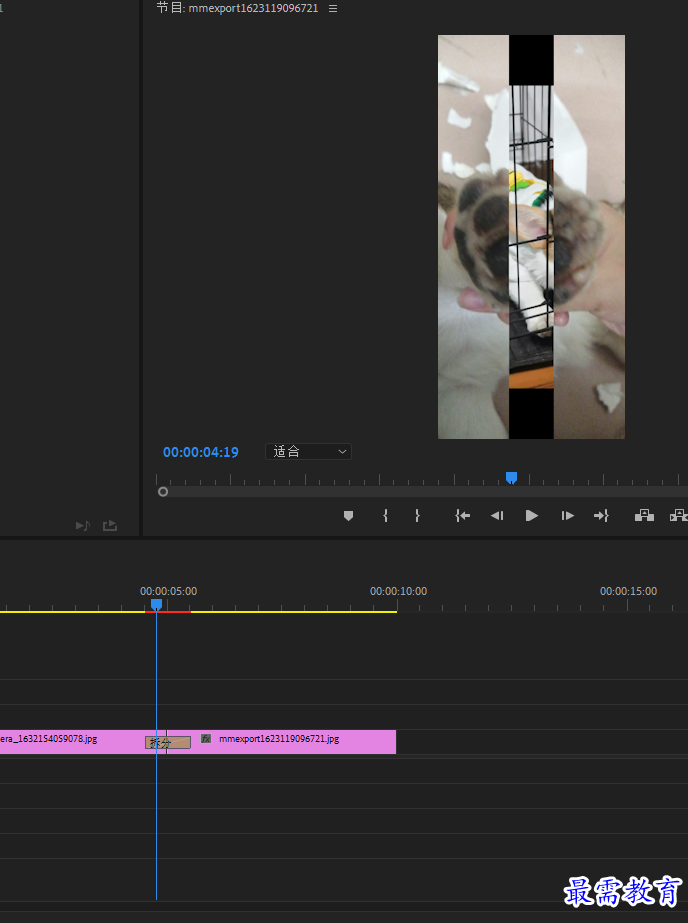Click the play audio icon in the left panel
This screenshot has width=688, height=923.
point(83,525)
